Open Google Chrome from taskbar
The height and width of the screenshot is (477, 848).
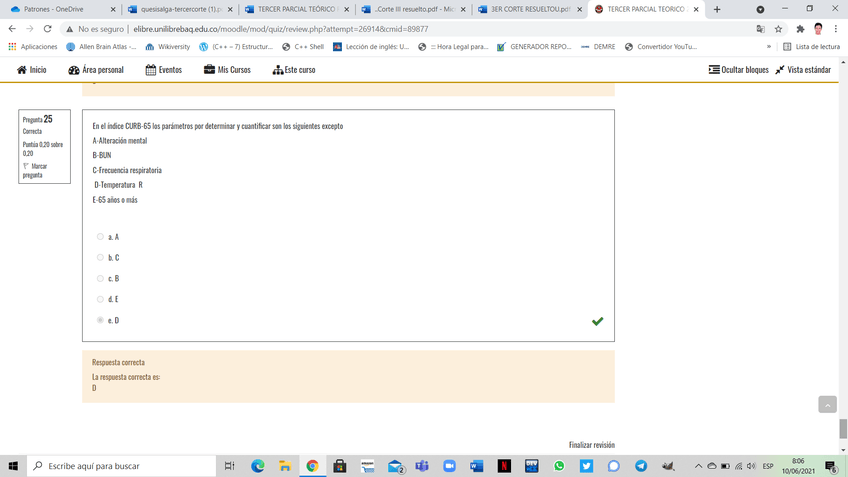(312, 466)
